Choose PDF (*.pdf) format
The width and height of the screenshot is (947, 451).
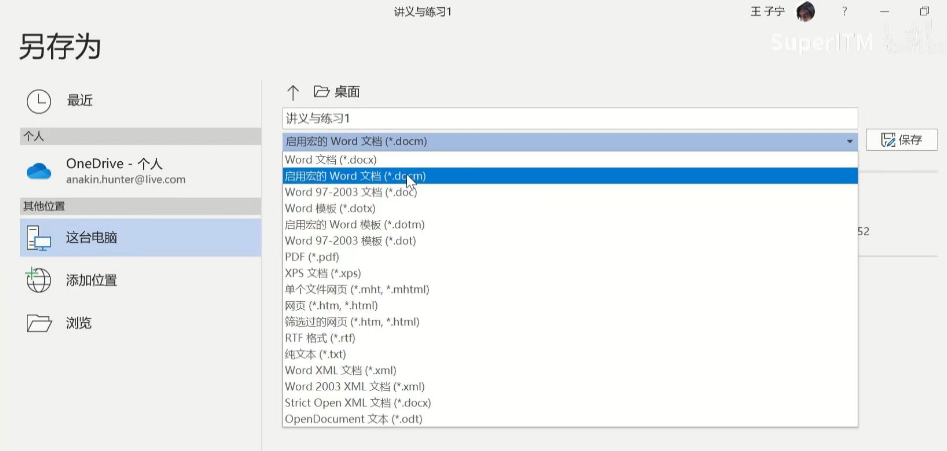pyautogui.click(x=570, y=257)
